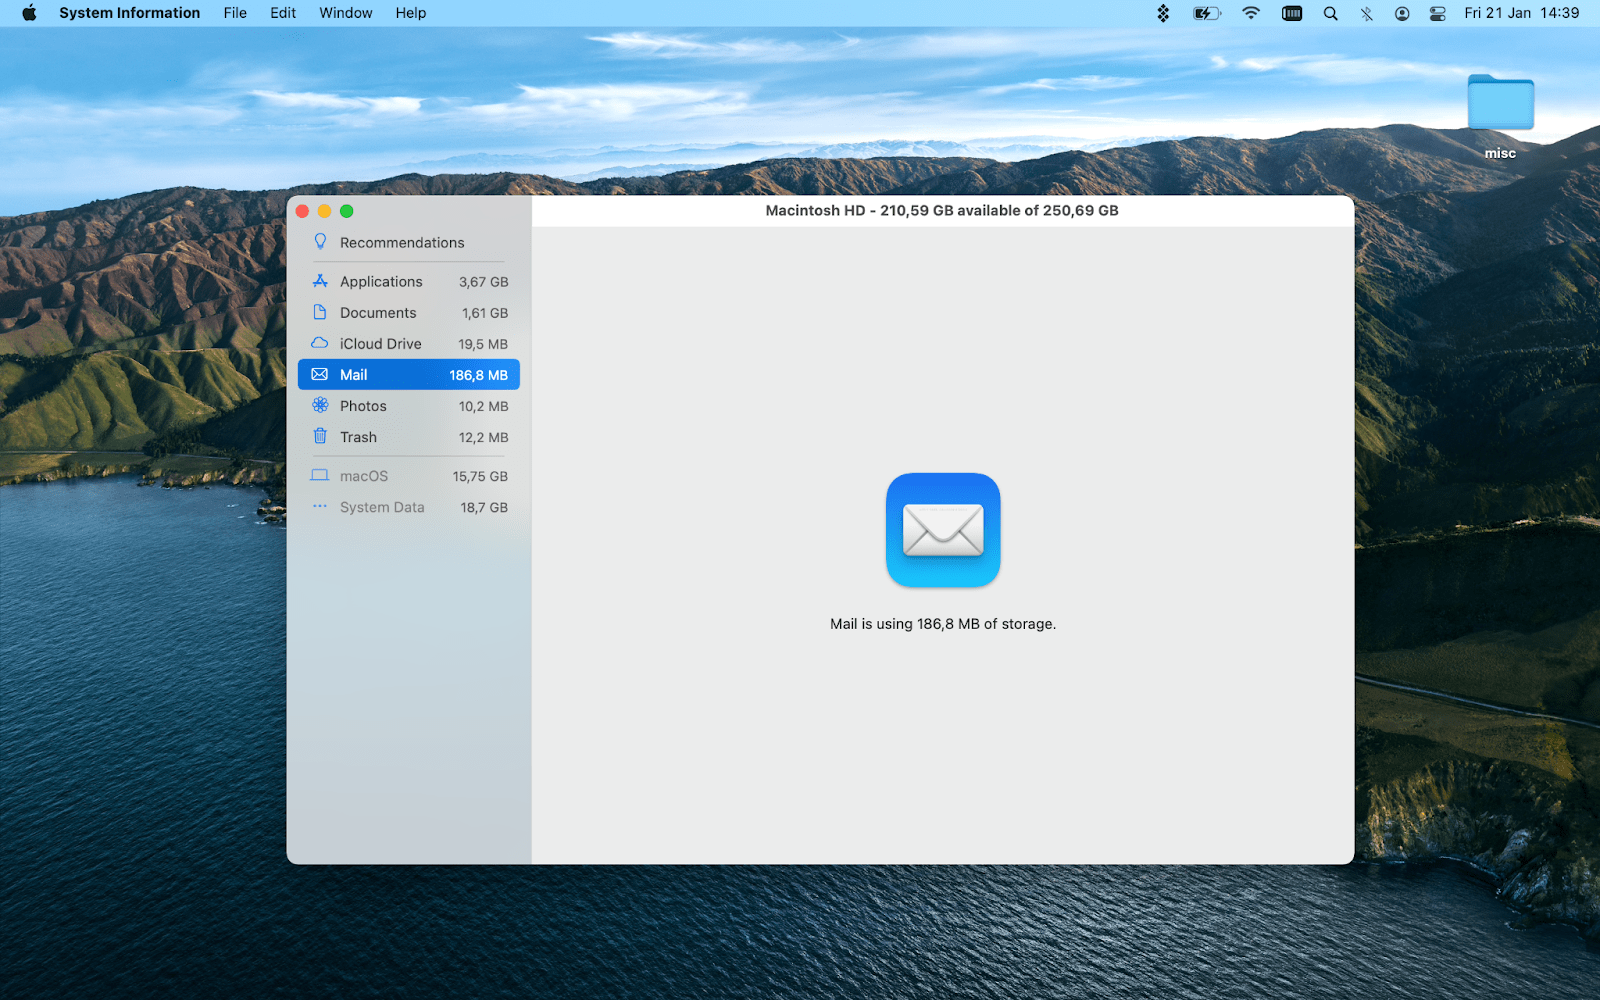Click the '186,8 MB' sidebar size value
This screenshot has height=1000, width=1600.
coord(478,375)
